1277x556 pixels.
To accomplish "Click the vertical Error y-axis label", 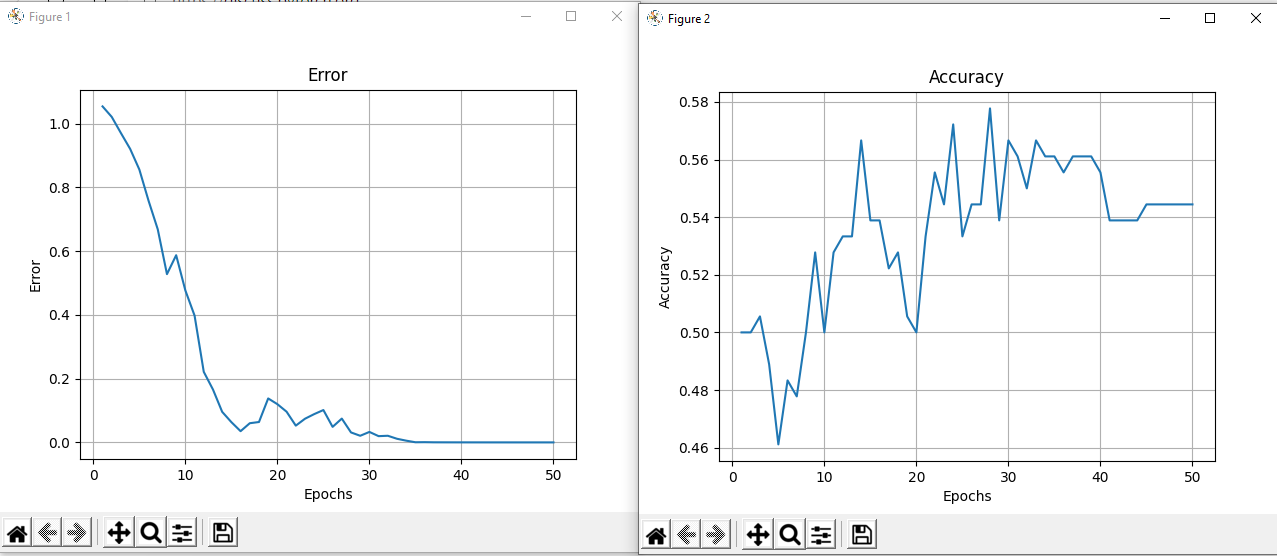I will (x=36, y=276).
